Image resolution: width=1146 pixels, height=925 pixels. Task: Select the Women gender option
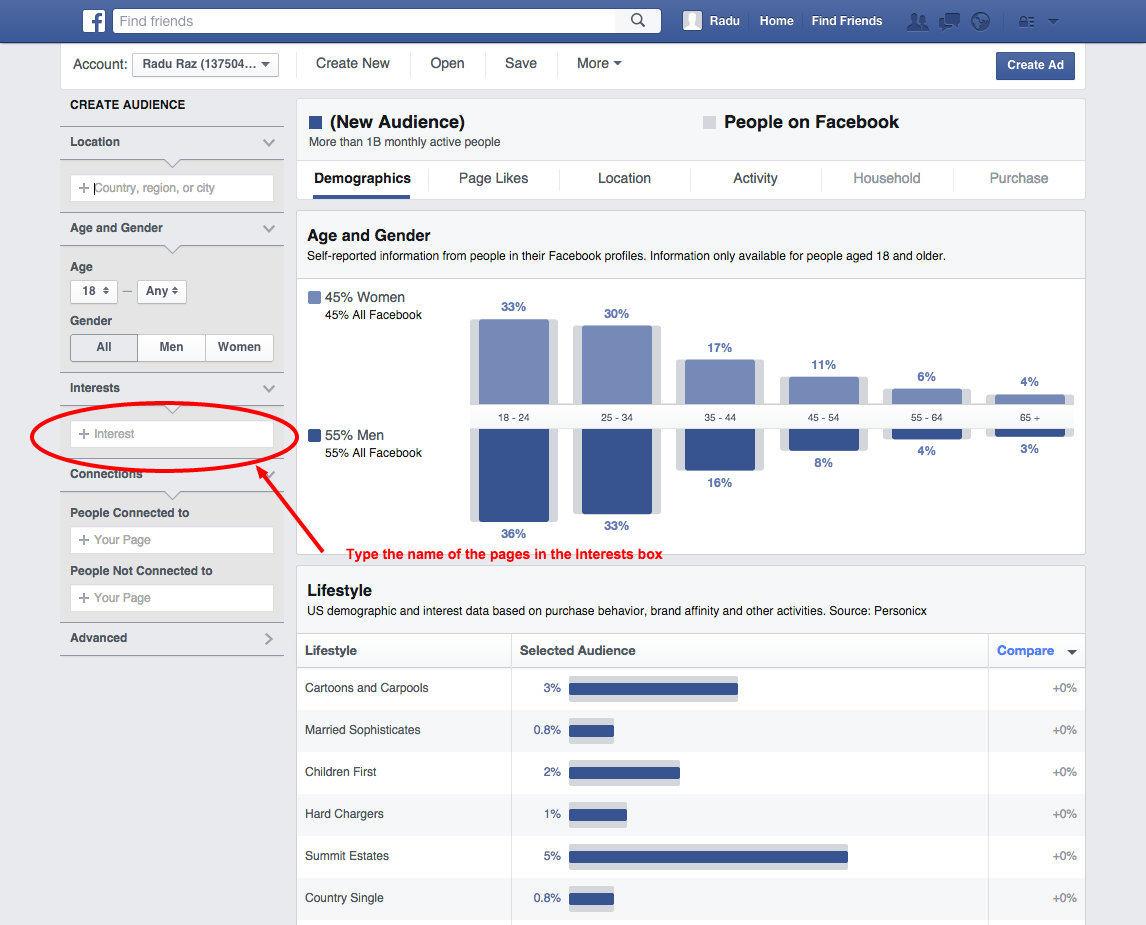click(239, 347)
